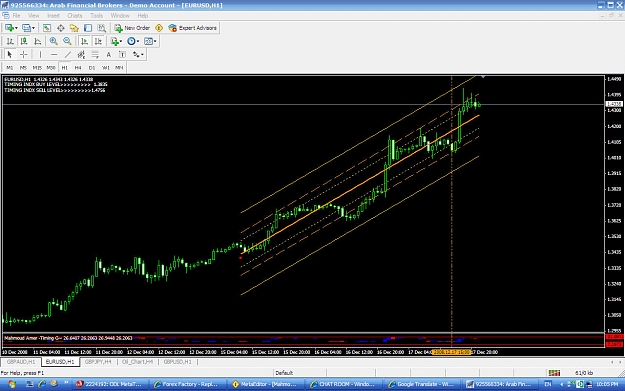
Task: Expand the New Chart dropdown arrow
Action: (x=16, y=28)
